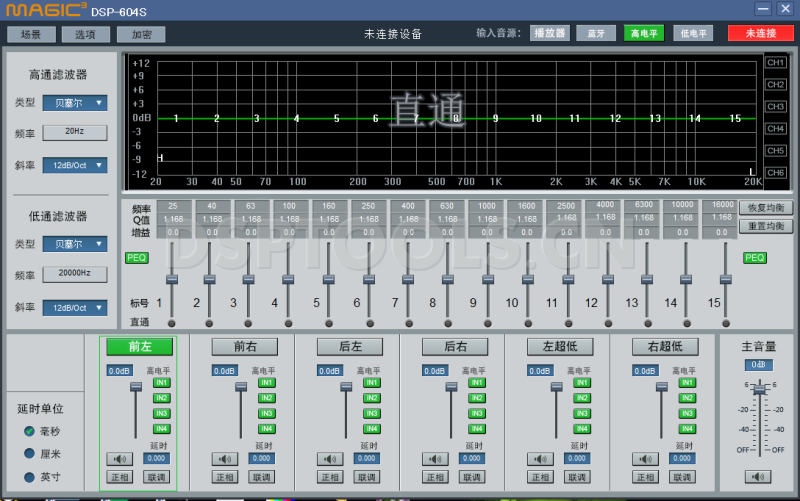Select 厘米 delay unit
The height and width of the screenshot is (501, 800).
click(30, 454)
